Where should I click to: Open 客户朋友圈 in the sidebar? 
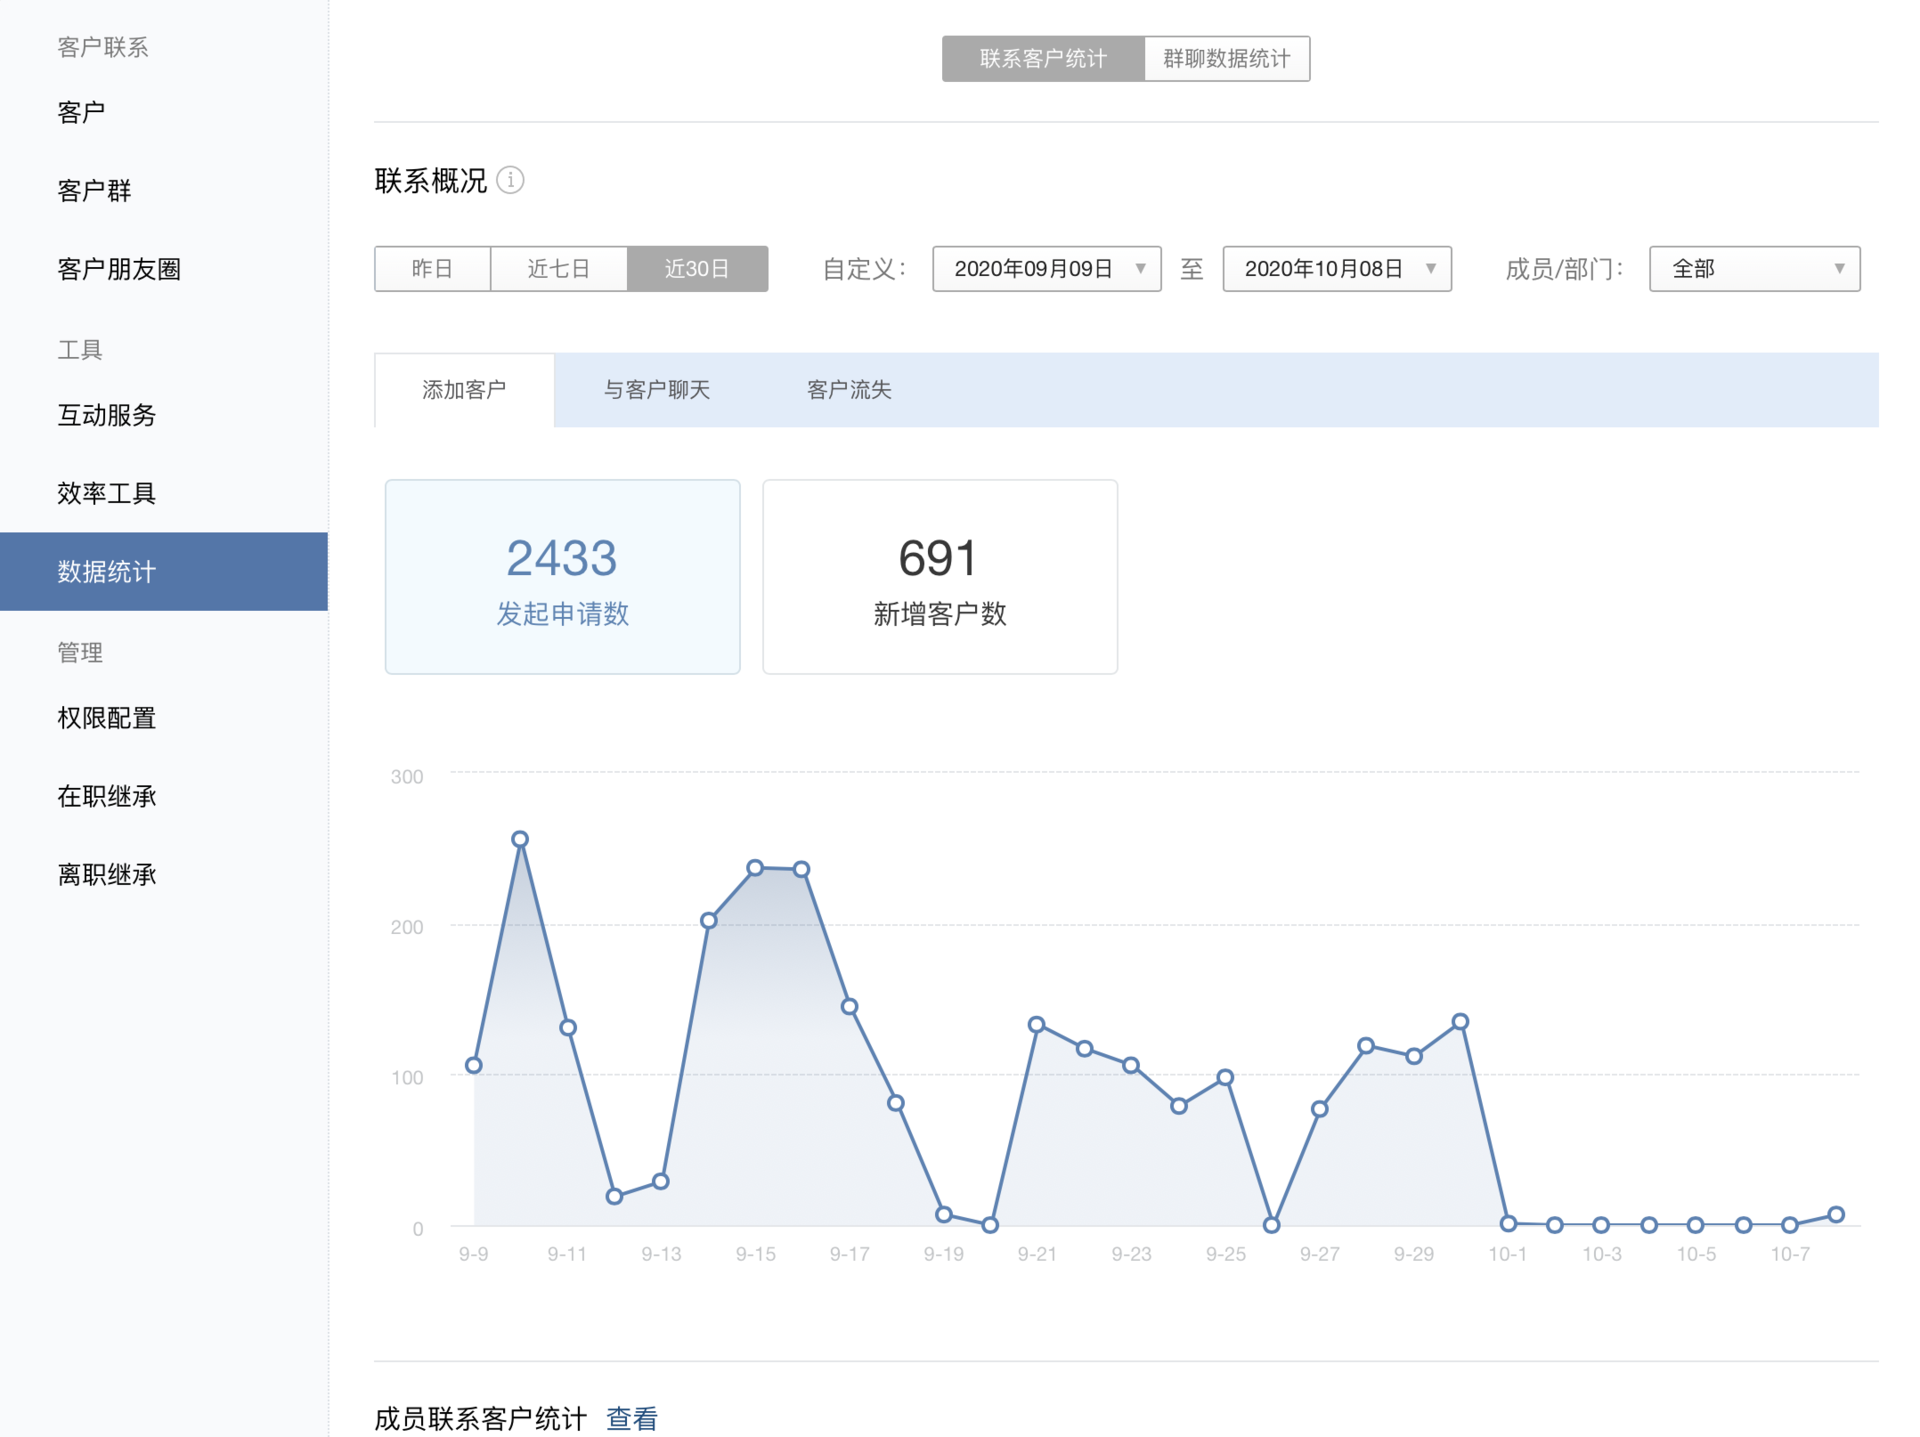click(119, 269)
